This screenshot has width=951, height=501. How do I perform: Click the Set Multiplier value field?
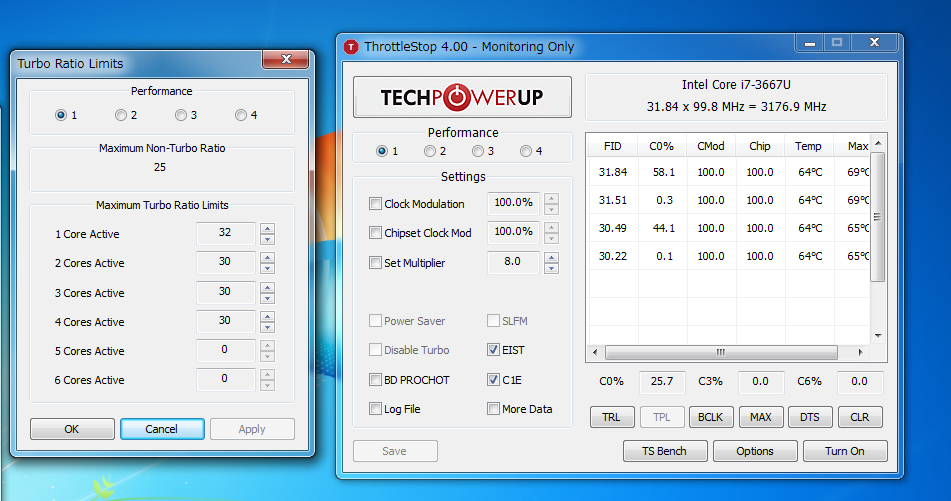[513, 262]
